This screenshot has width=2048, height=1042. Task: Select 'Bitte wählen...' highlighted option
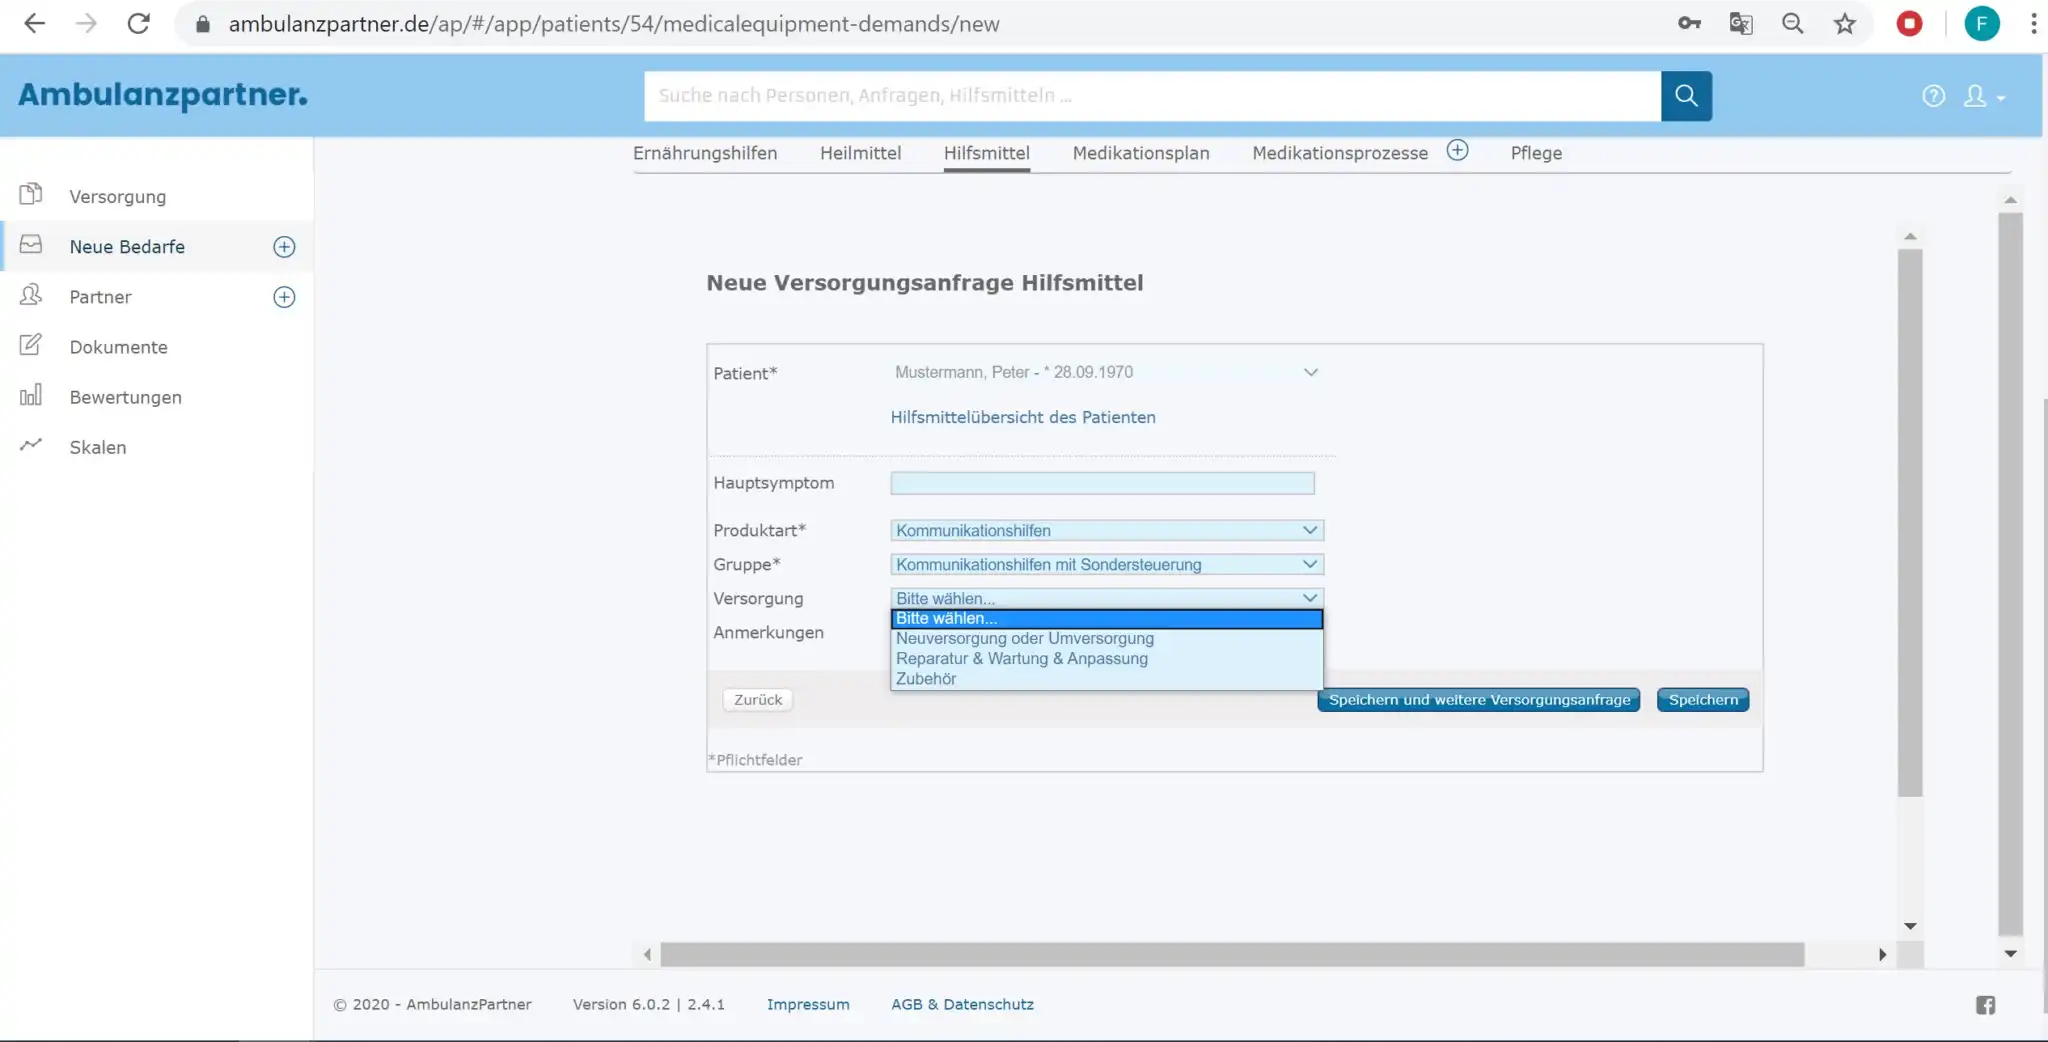tap(1107, 619)
